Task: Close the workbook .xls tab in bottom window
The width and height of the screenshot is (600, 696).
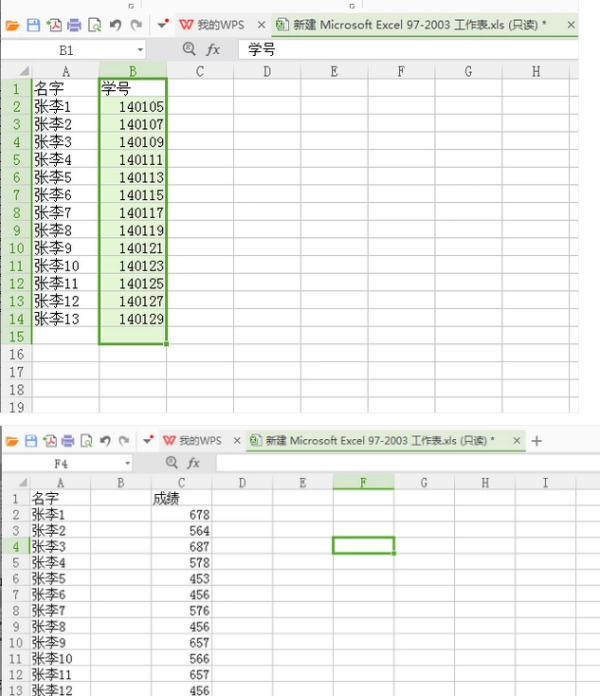Action: [517, 440]
